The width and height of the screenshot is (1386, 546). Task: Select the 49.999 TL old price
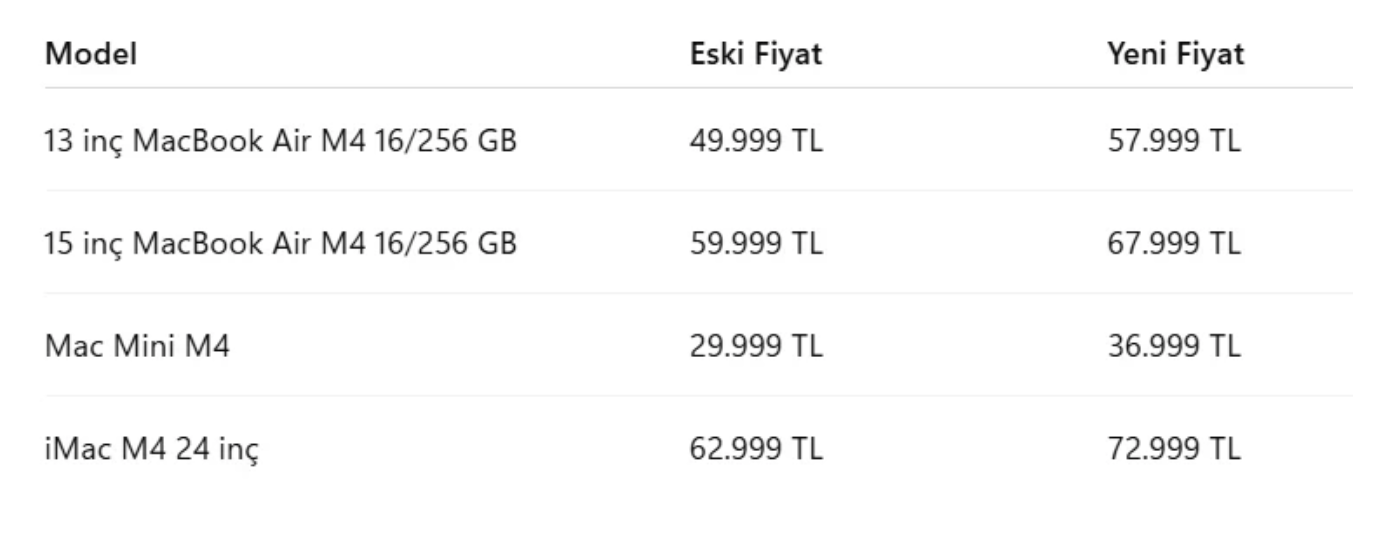[x=756, y=141]
